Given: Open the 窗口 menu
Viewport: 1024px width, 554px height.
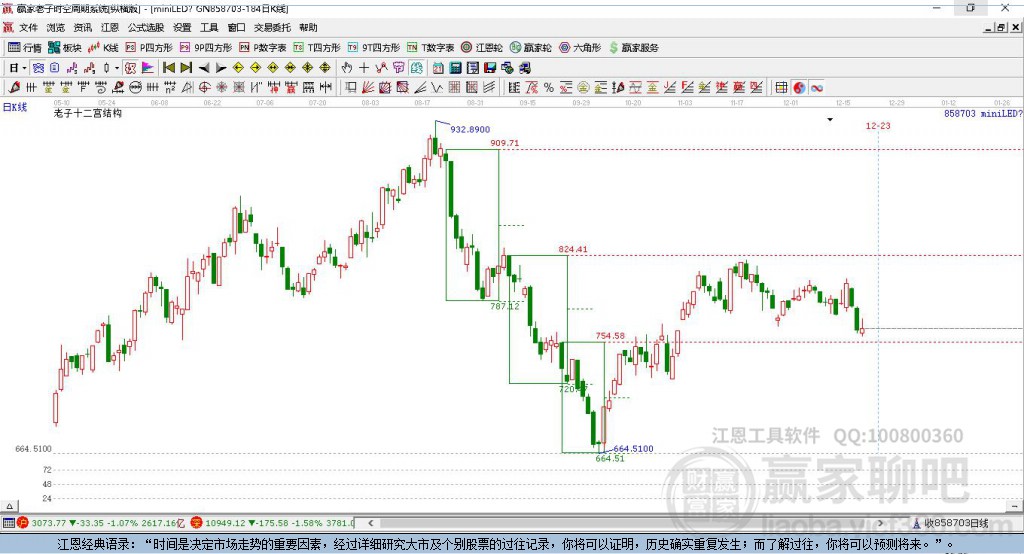Looking at the screenshot, I should click(236, 27).
